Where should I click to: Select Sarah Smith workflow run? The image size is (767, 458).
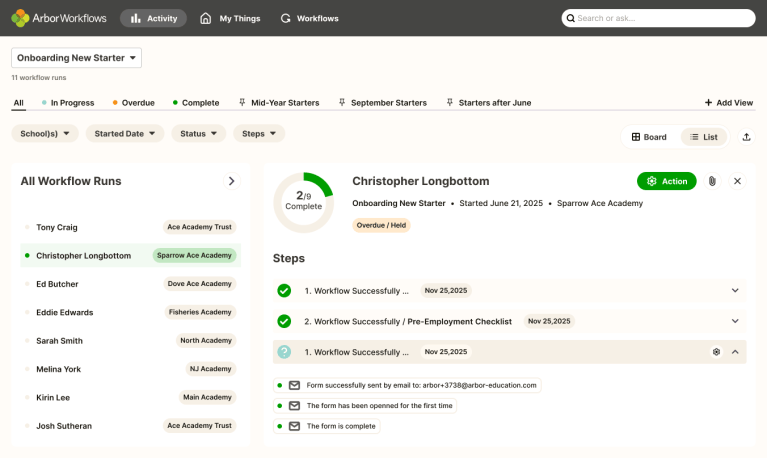[x=131, y=341]
